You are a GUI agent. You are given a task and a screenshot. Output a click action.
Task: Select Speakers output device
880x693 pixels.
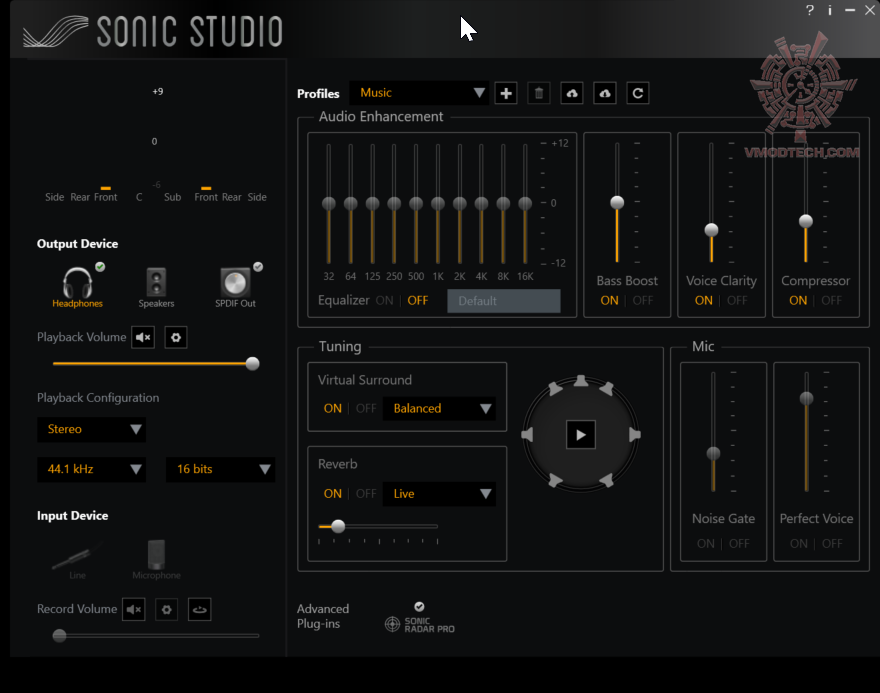156,287
